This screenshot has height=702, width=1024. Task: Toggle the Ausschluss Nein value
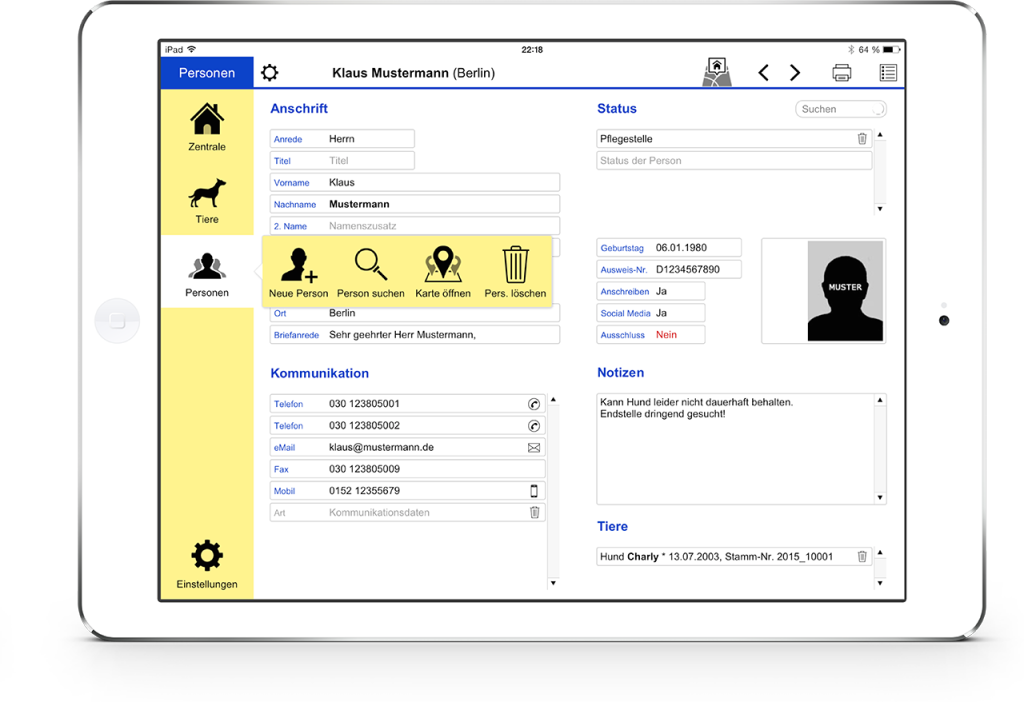click(666, 334)
